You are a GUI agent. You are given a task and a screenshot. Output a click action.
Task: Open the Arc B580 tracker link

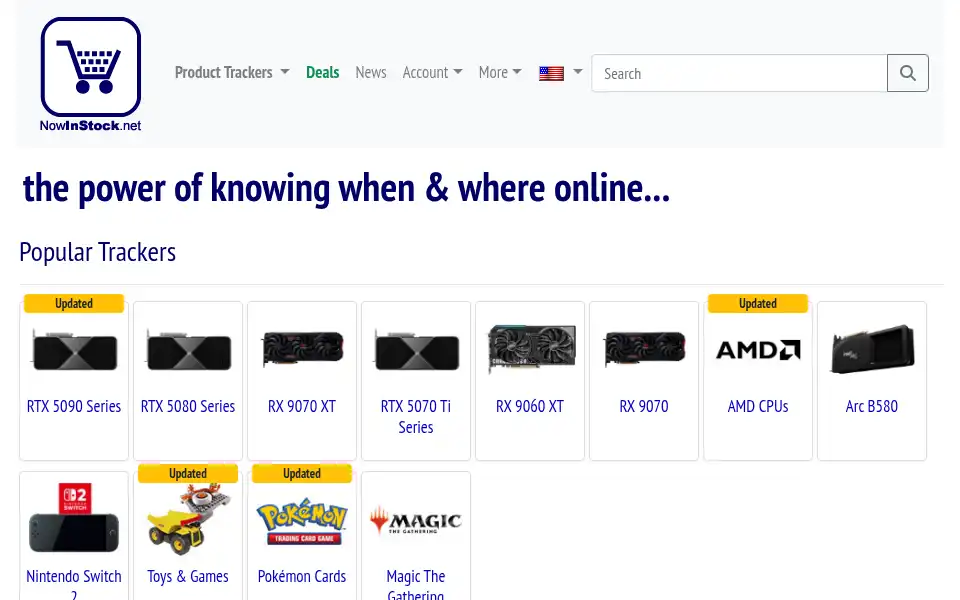click(x=872, y=407)
